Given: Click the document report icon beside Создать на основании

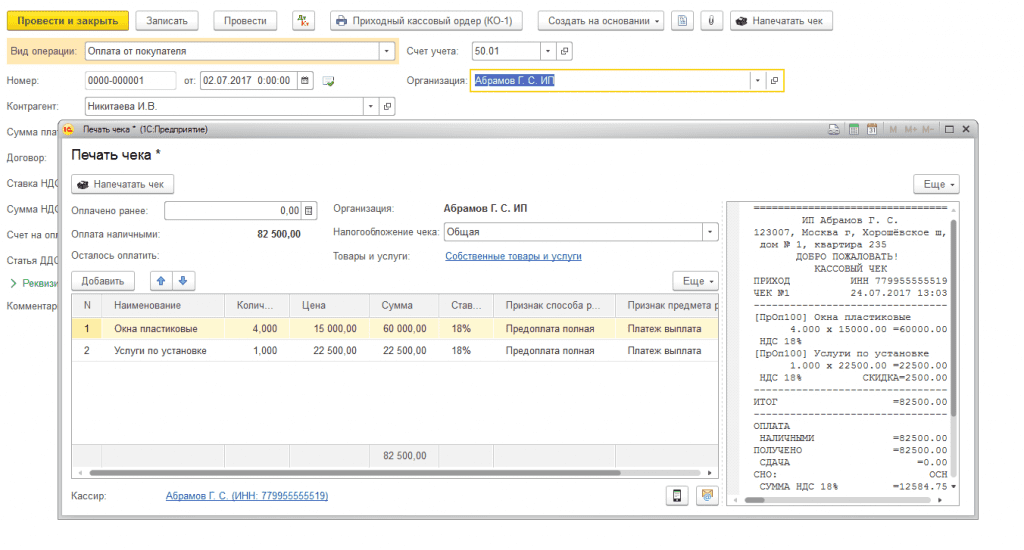Looking at the screenshot, I should tap(683, 21).
